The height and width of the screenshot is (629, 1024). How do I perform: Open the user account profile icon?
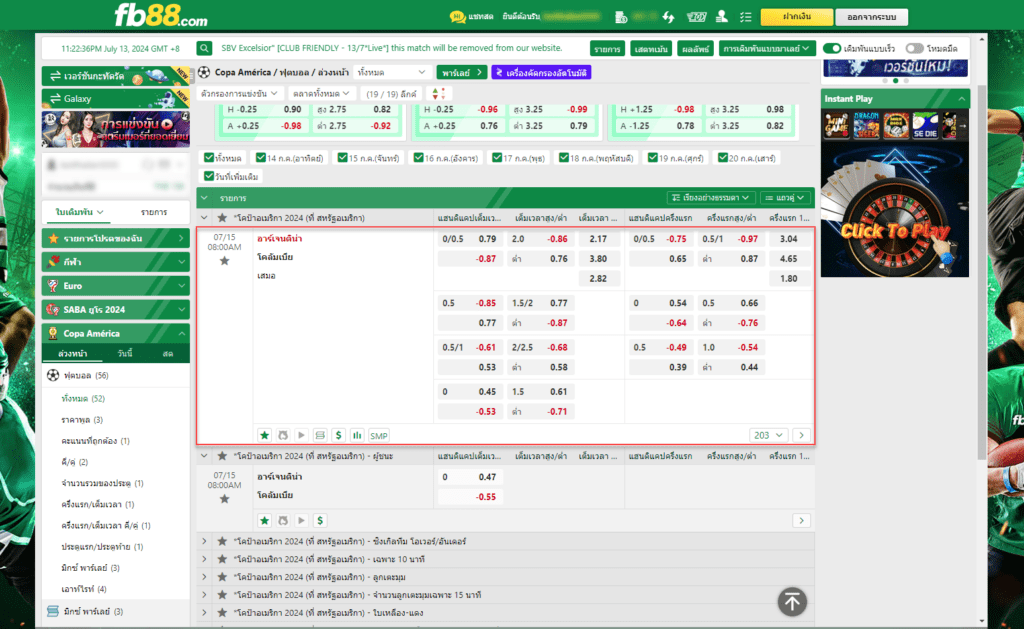pos(722,16)
